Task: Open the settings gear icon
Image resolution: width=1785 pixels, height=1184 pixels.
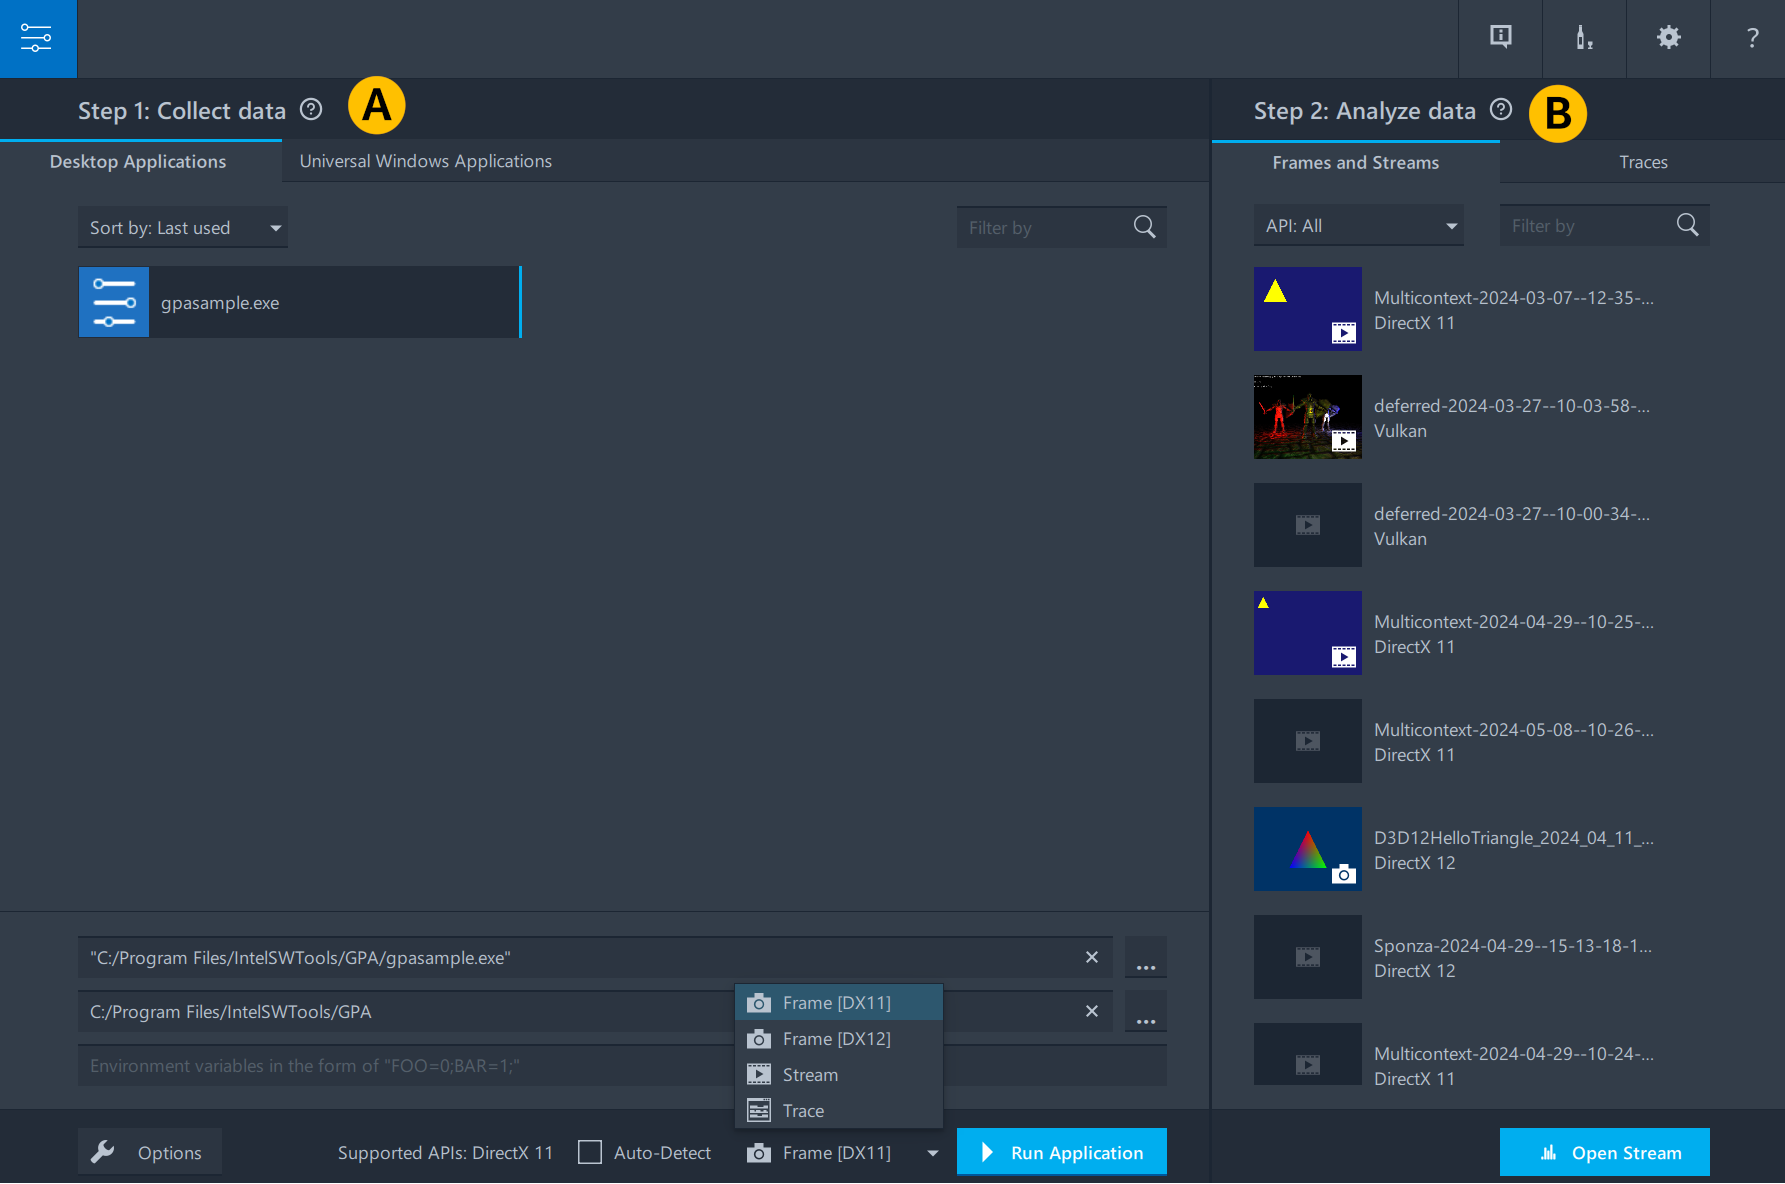Action: (1668, 38)
